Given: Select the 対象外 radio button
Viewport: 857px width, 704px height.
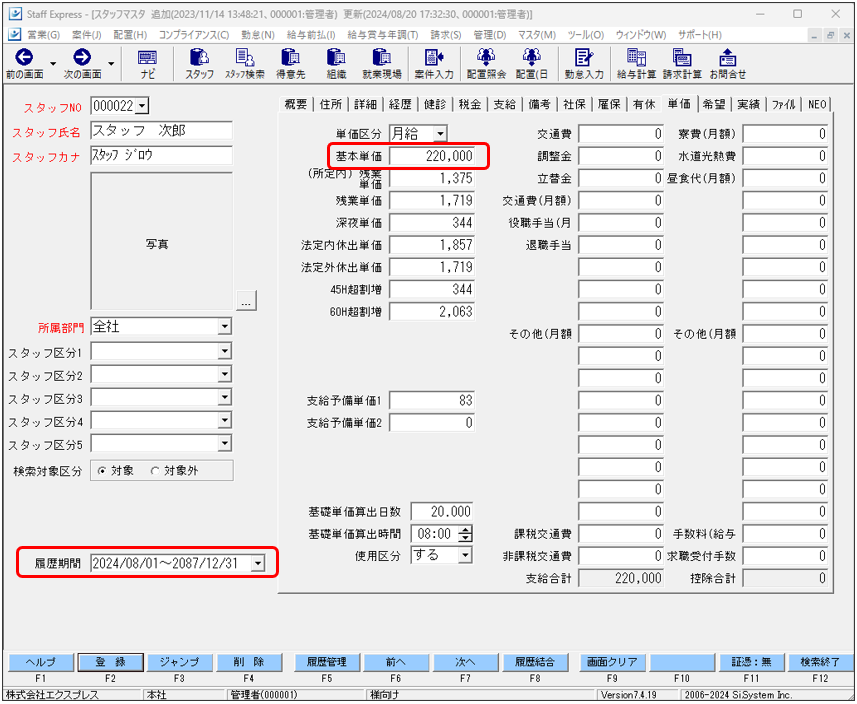Looking at the screenshot, I should pyautogui.click(x=155, y=471).
